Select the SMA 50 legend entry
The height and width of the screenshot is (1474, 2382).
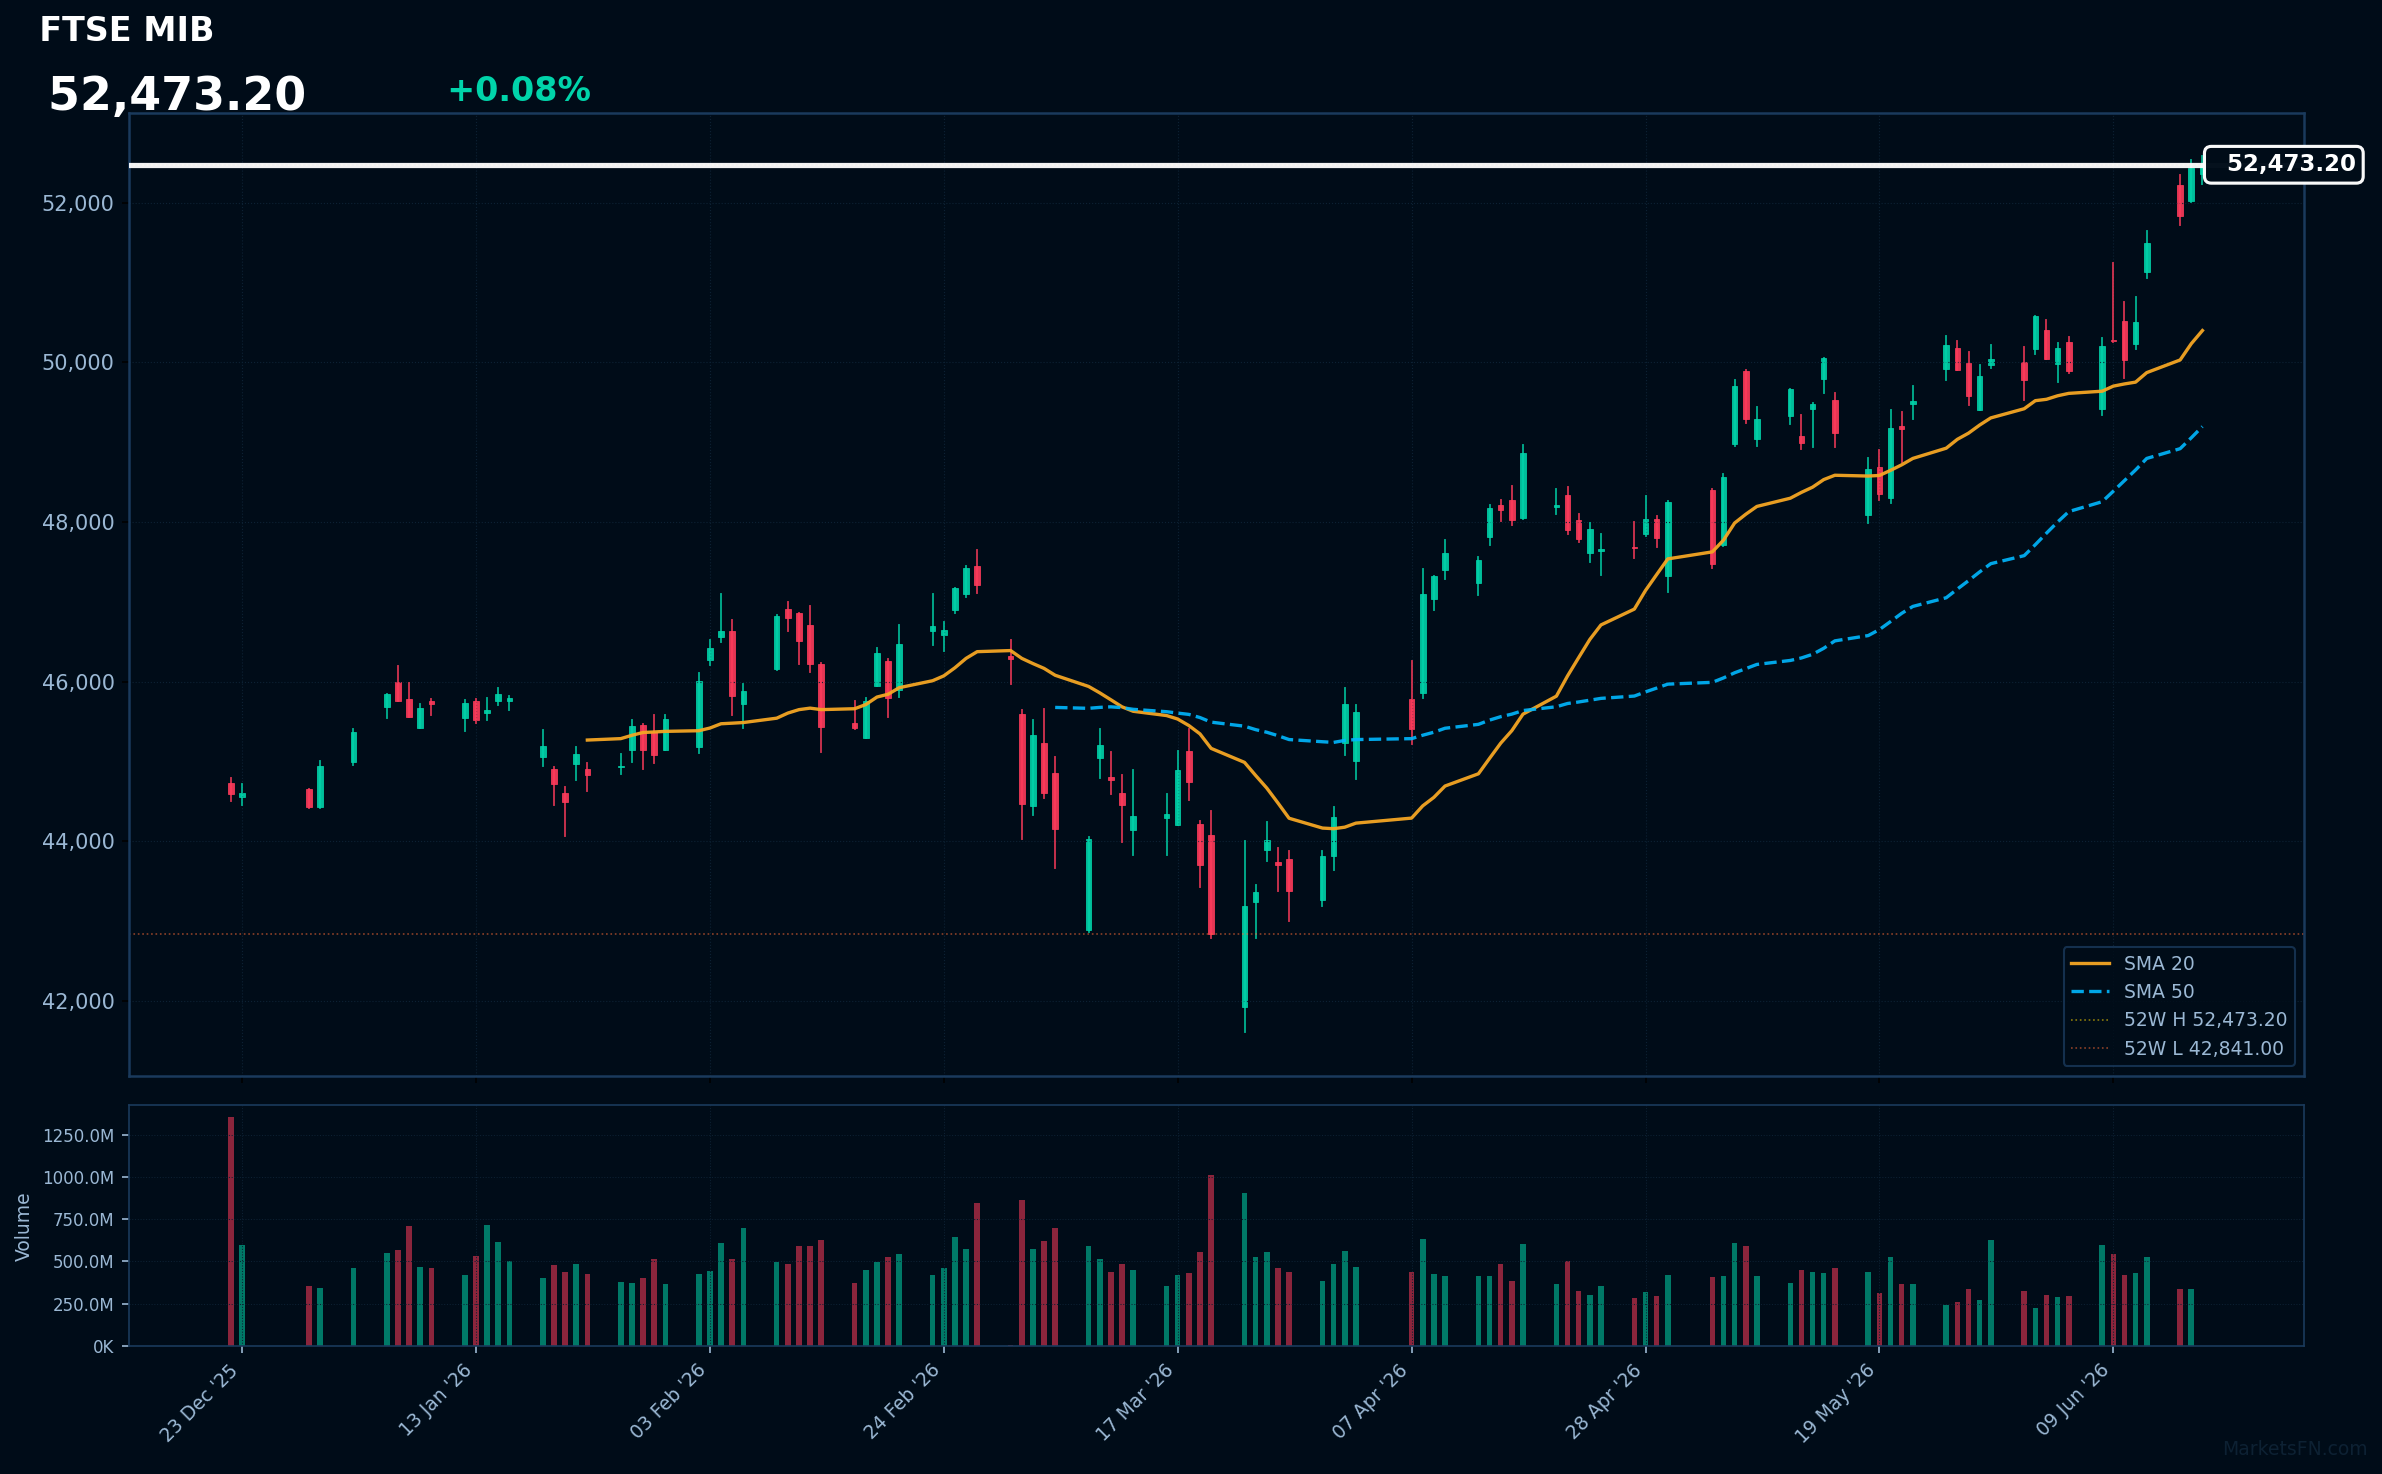(2132, 992)
